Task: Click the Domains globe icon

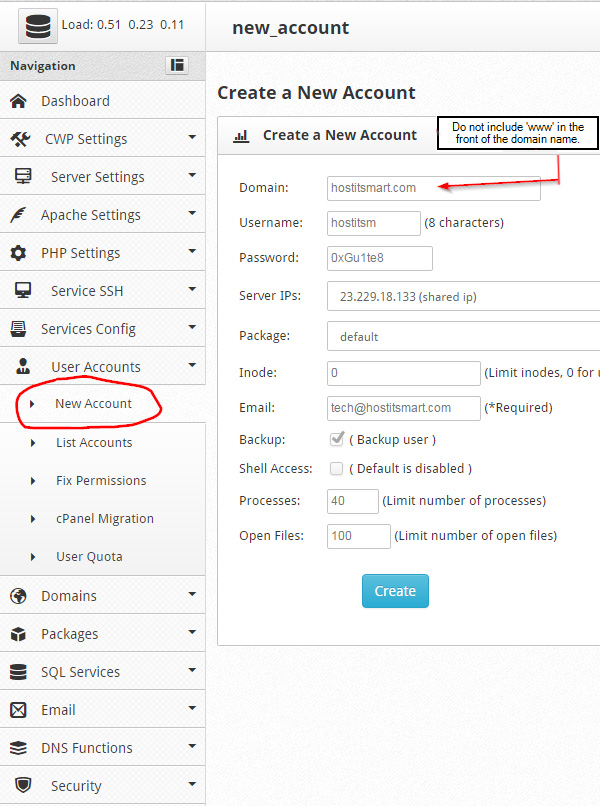Action: coord(18,596)
